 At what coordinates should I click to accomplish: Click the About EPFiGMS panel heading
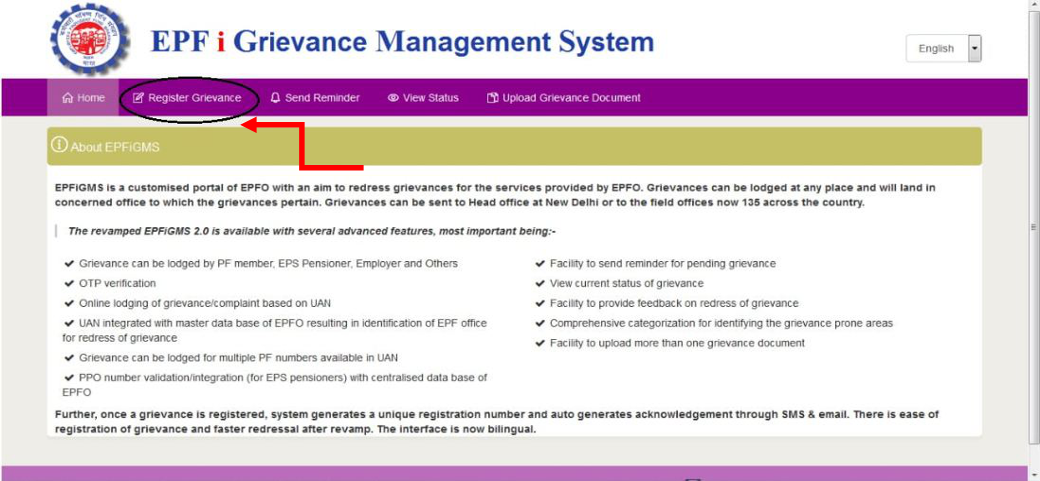(515, 147)
